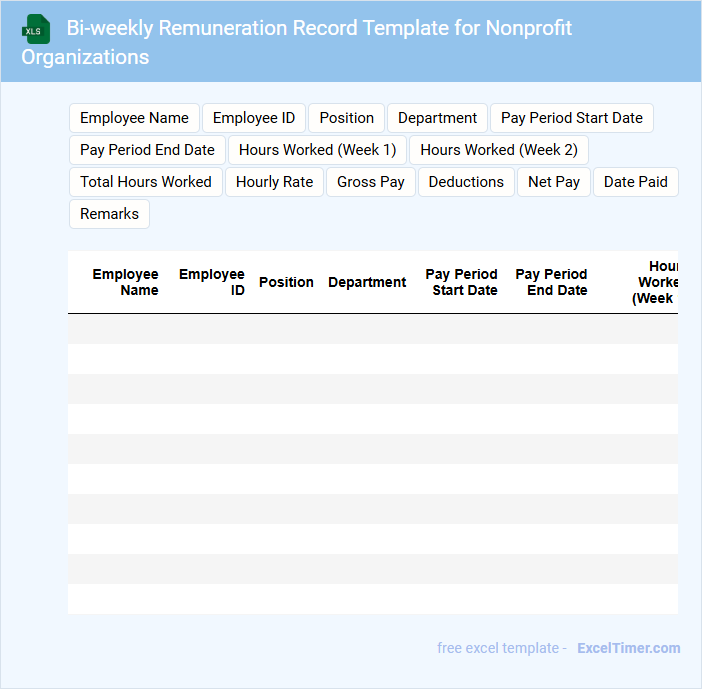The width and height of the screenshot is (702, 689).
Task: Select the Employee ID tag
Action: click(x=254, y=118)
